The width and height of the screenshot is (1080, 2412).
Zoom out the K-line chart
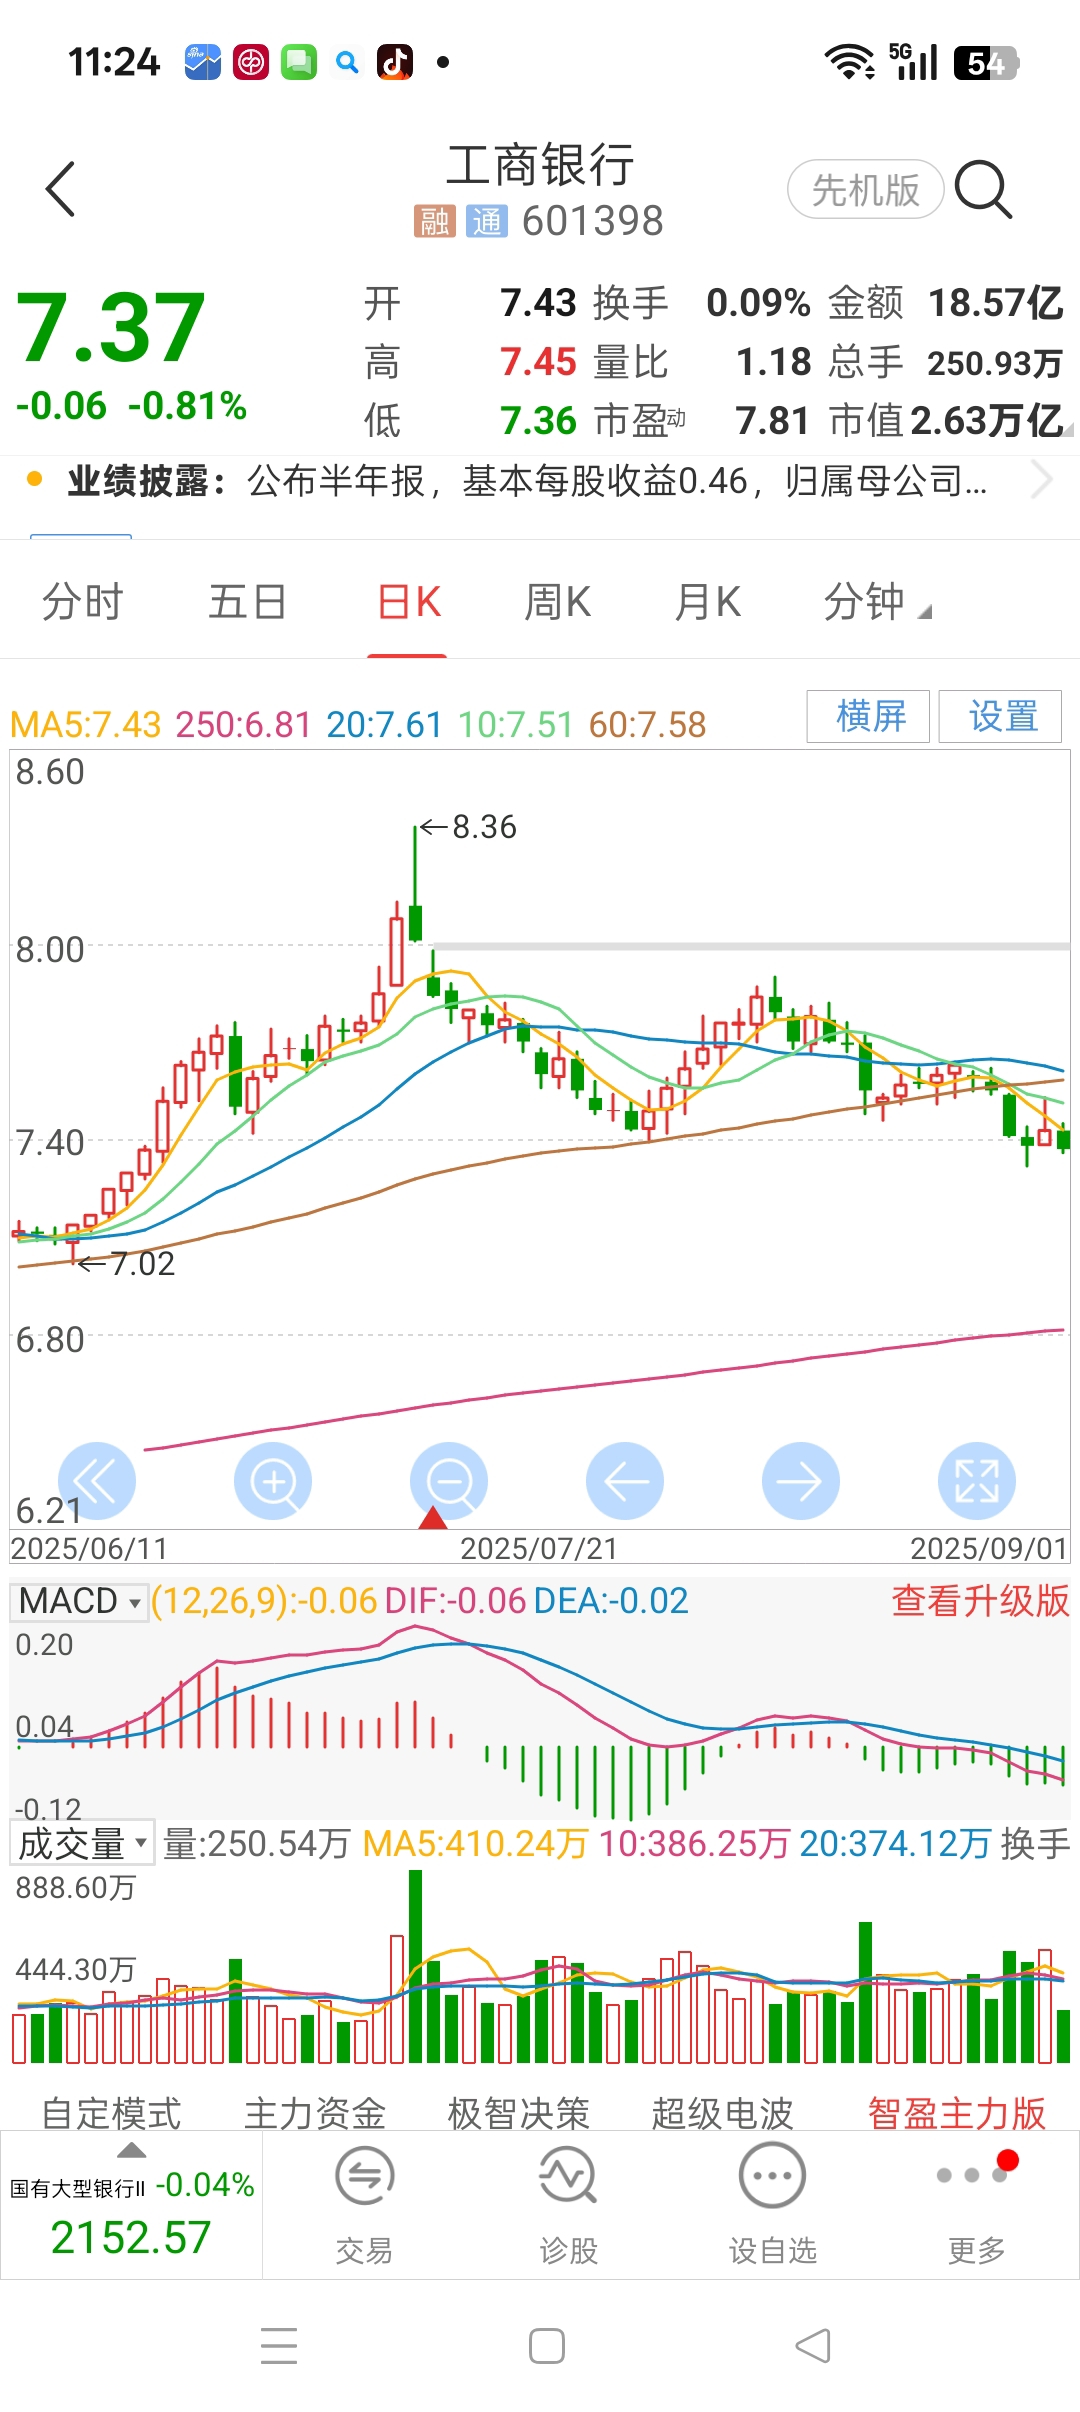tap(449, 1481)
